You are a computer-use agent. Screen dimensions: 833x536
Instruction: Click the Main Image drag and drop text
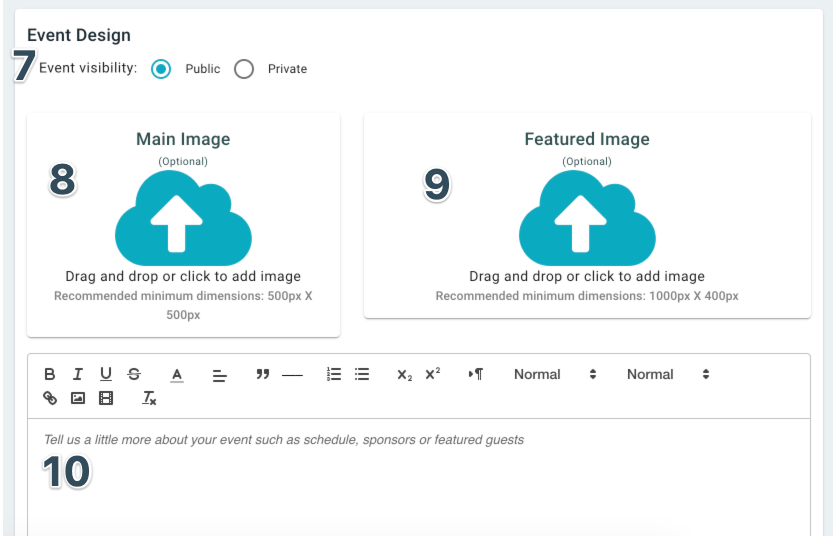[x=183, y=276]
